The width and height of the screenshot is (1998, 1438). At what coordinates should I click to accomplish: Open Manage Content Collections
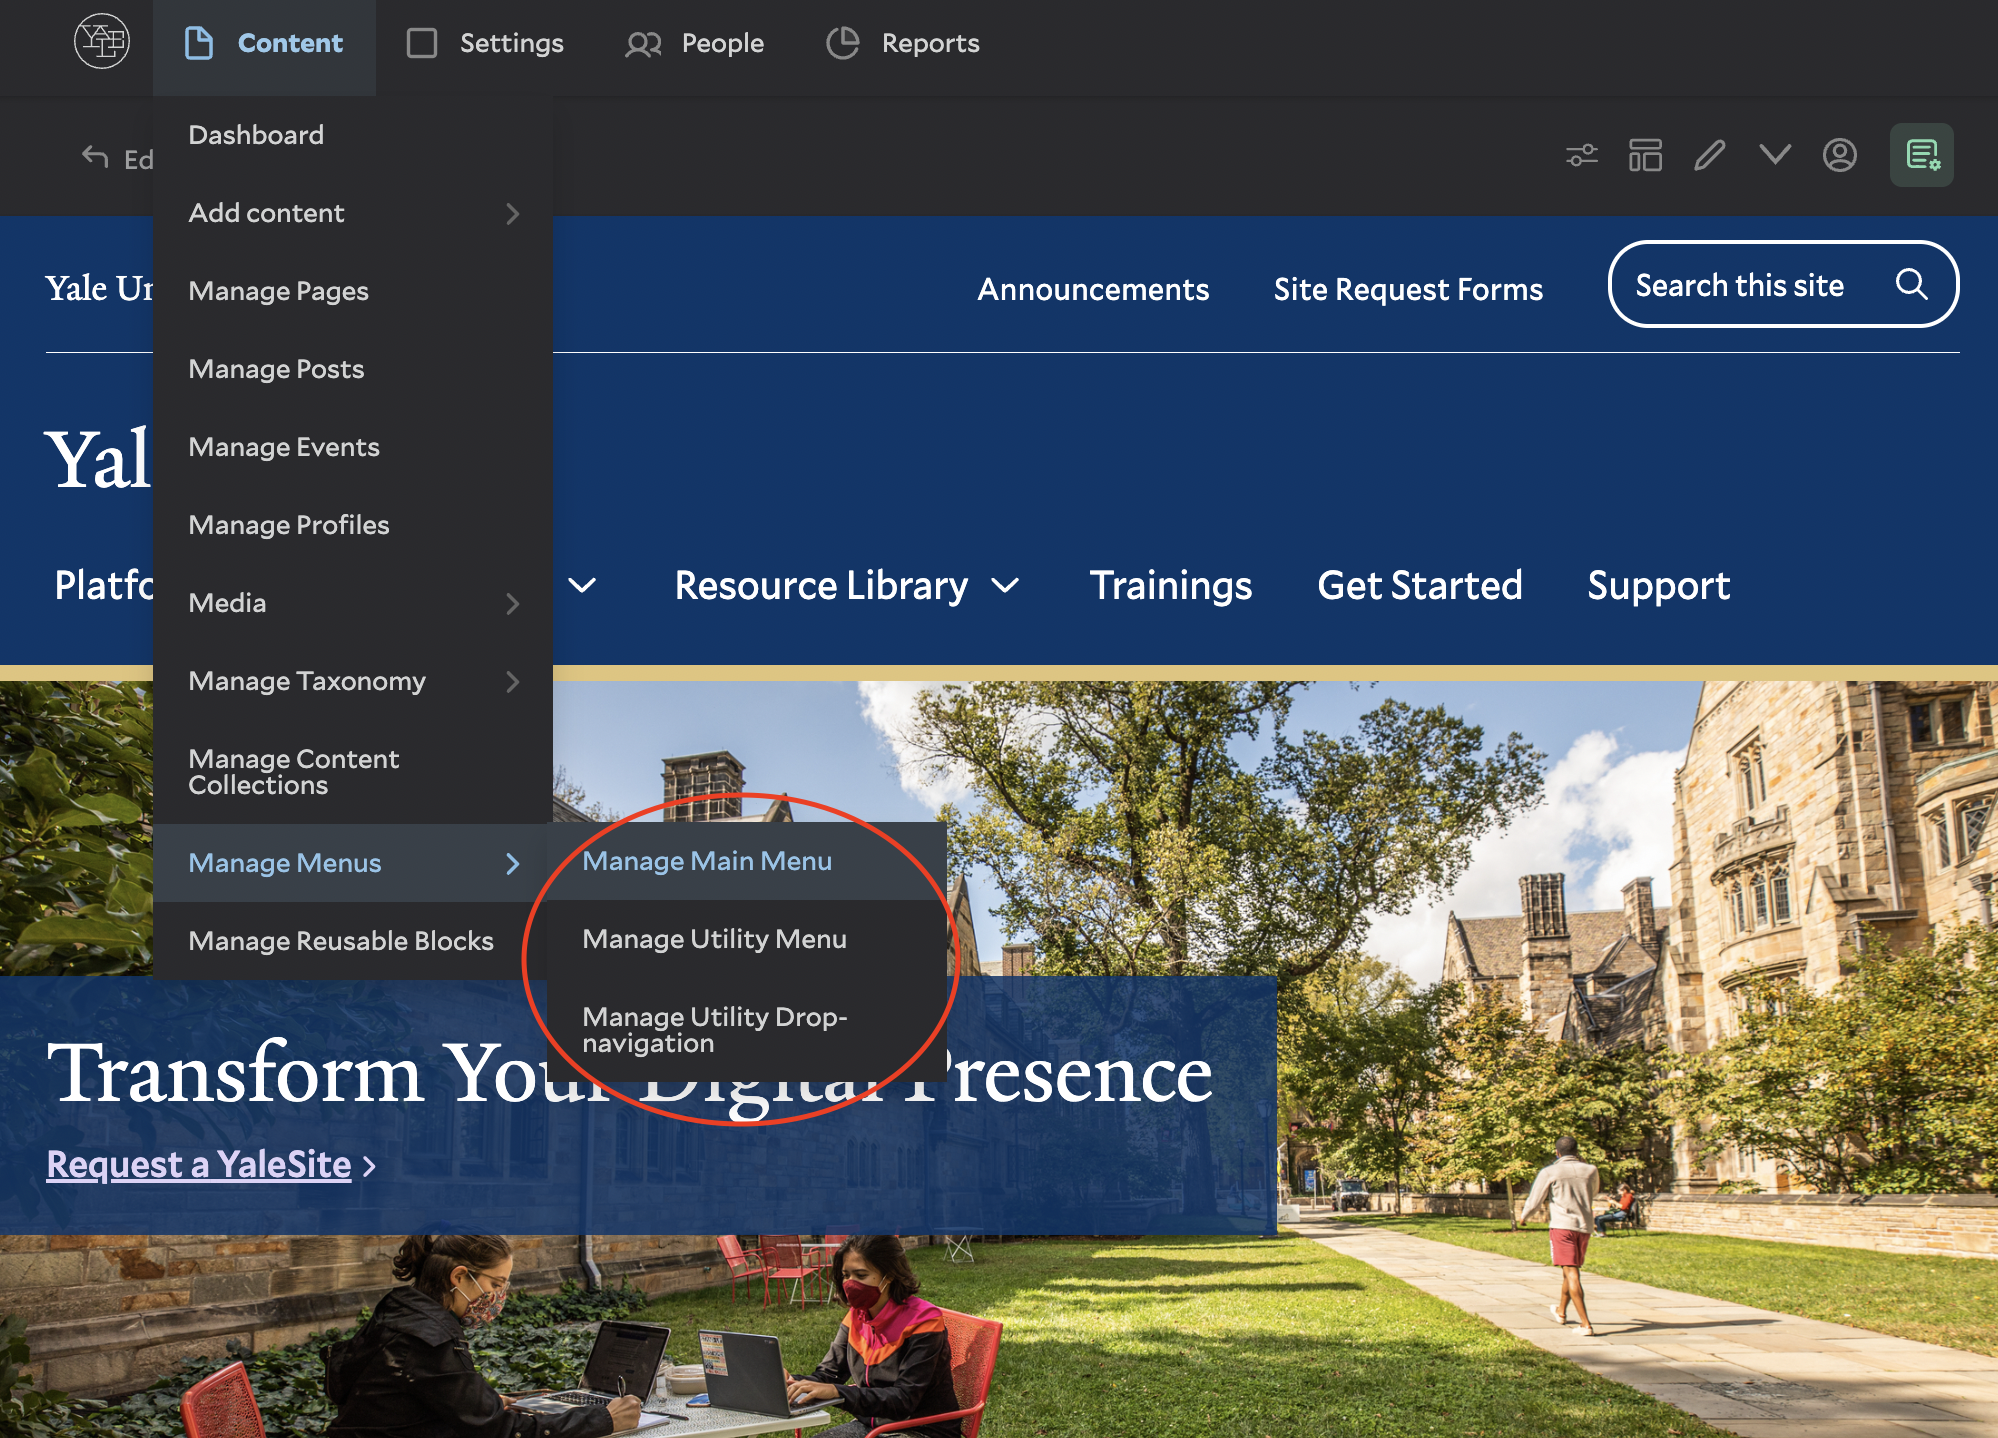(353, 772)
